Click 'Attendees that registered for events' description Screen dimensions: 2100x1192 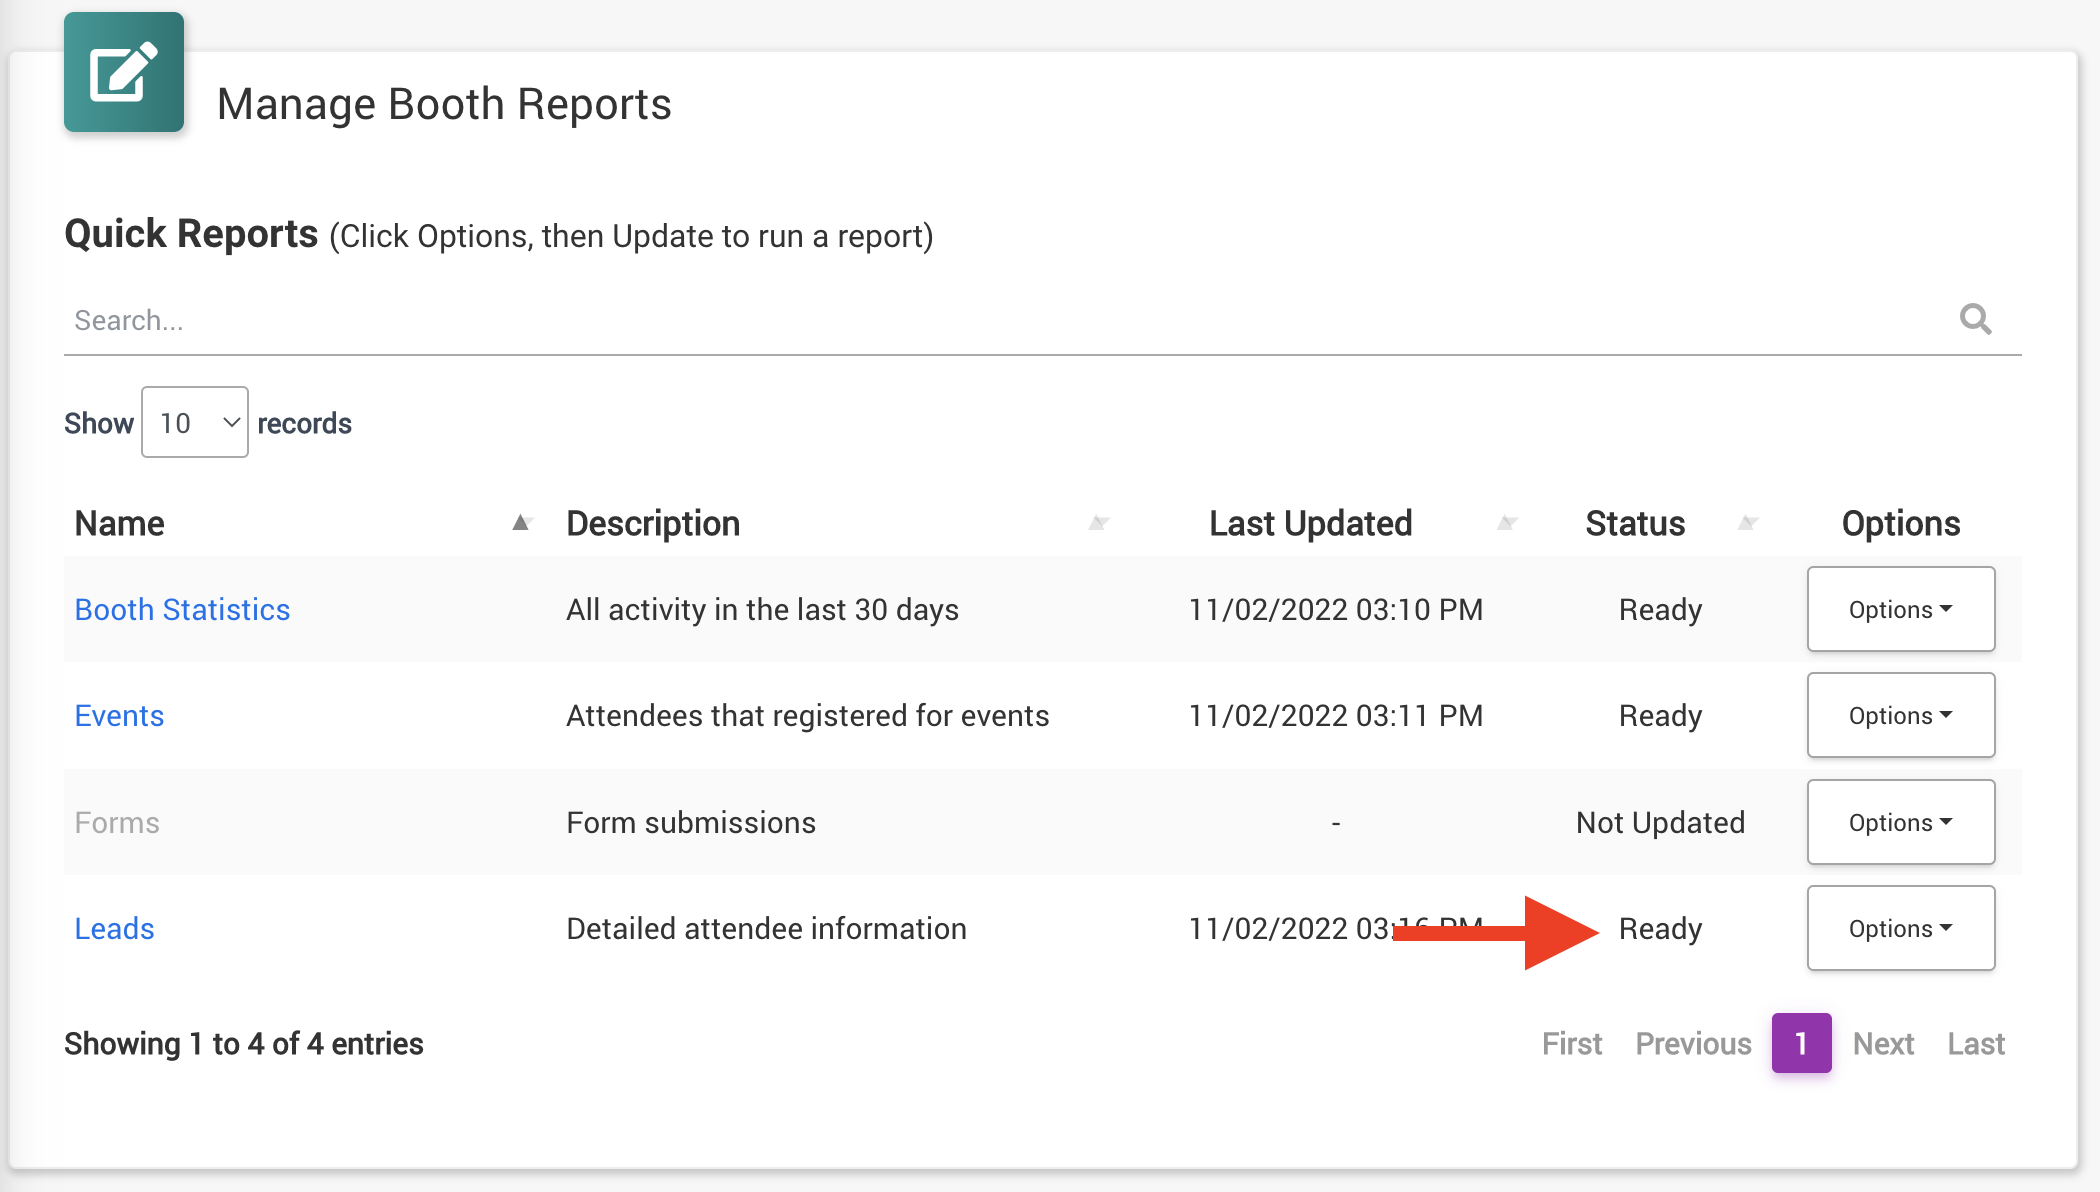(808, 715)
